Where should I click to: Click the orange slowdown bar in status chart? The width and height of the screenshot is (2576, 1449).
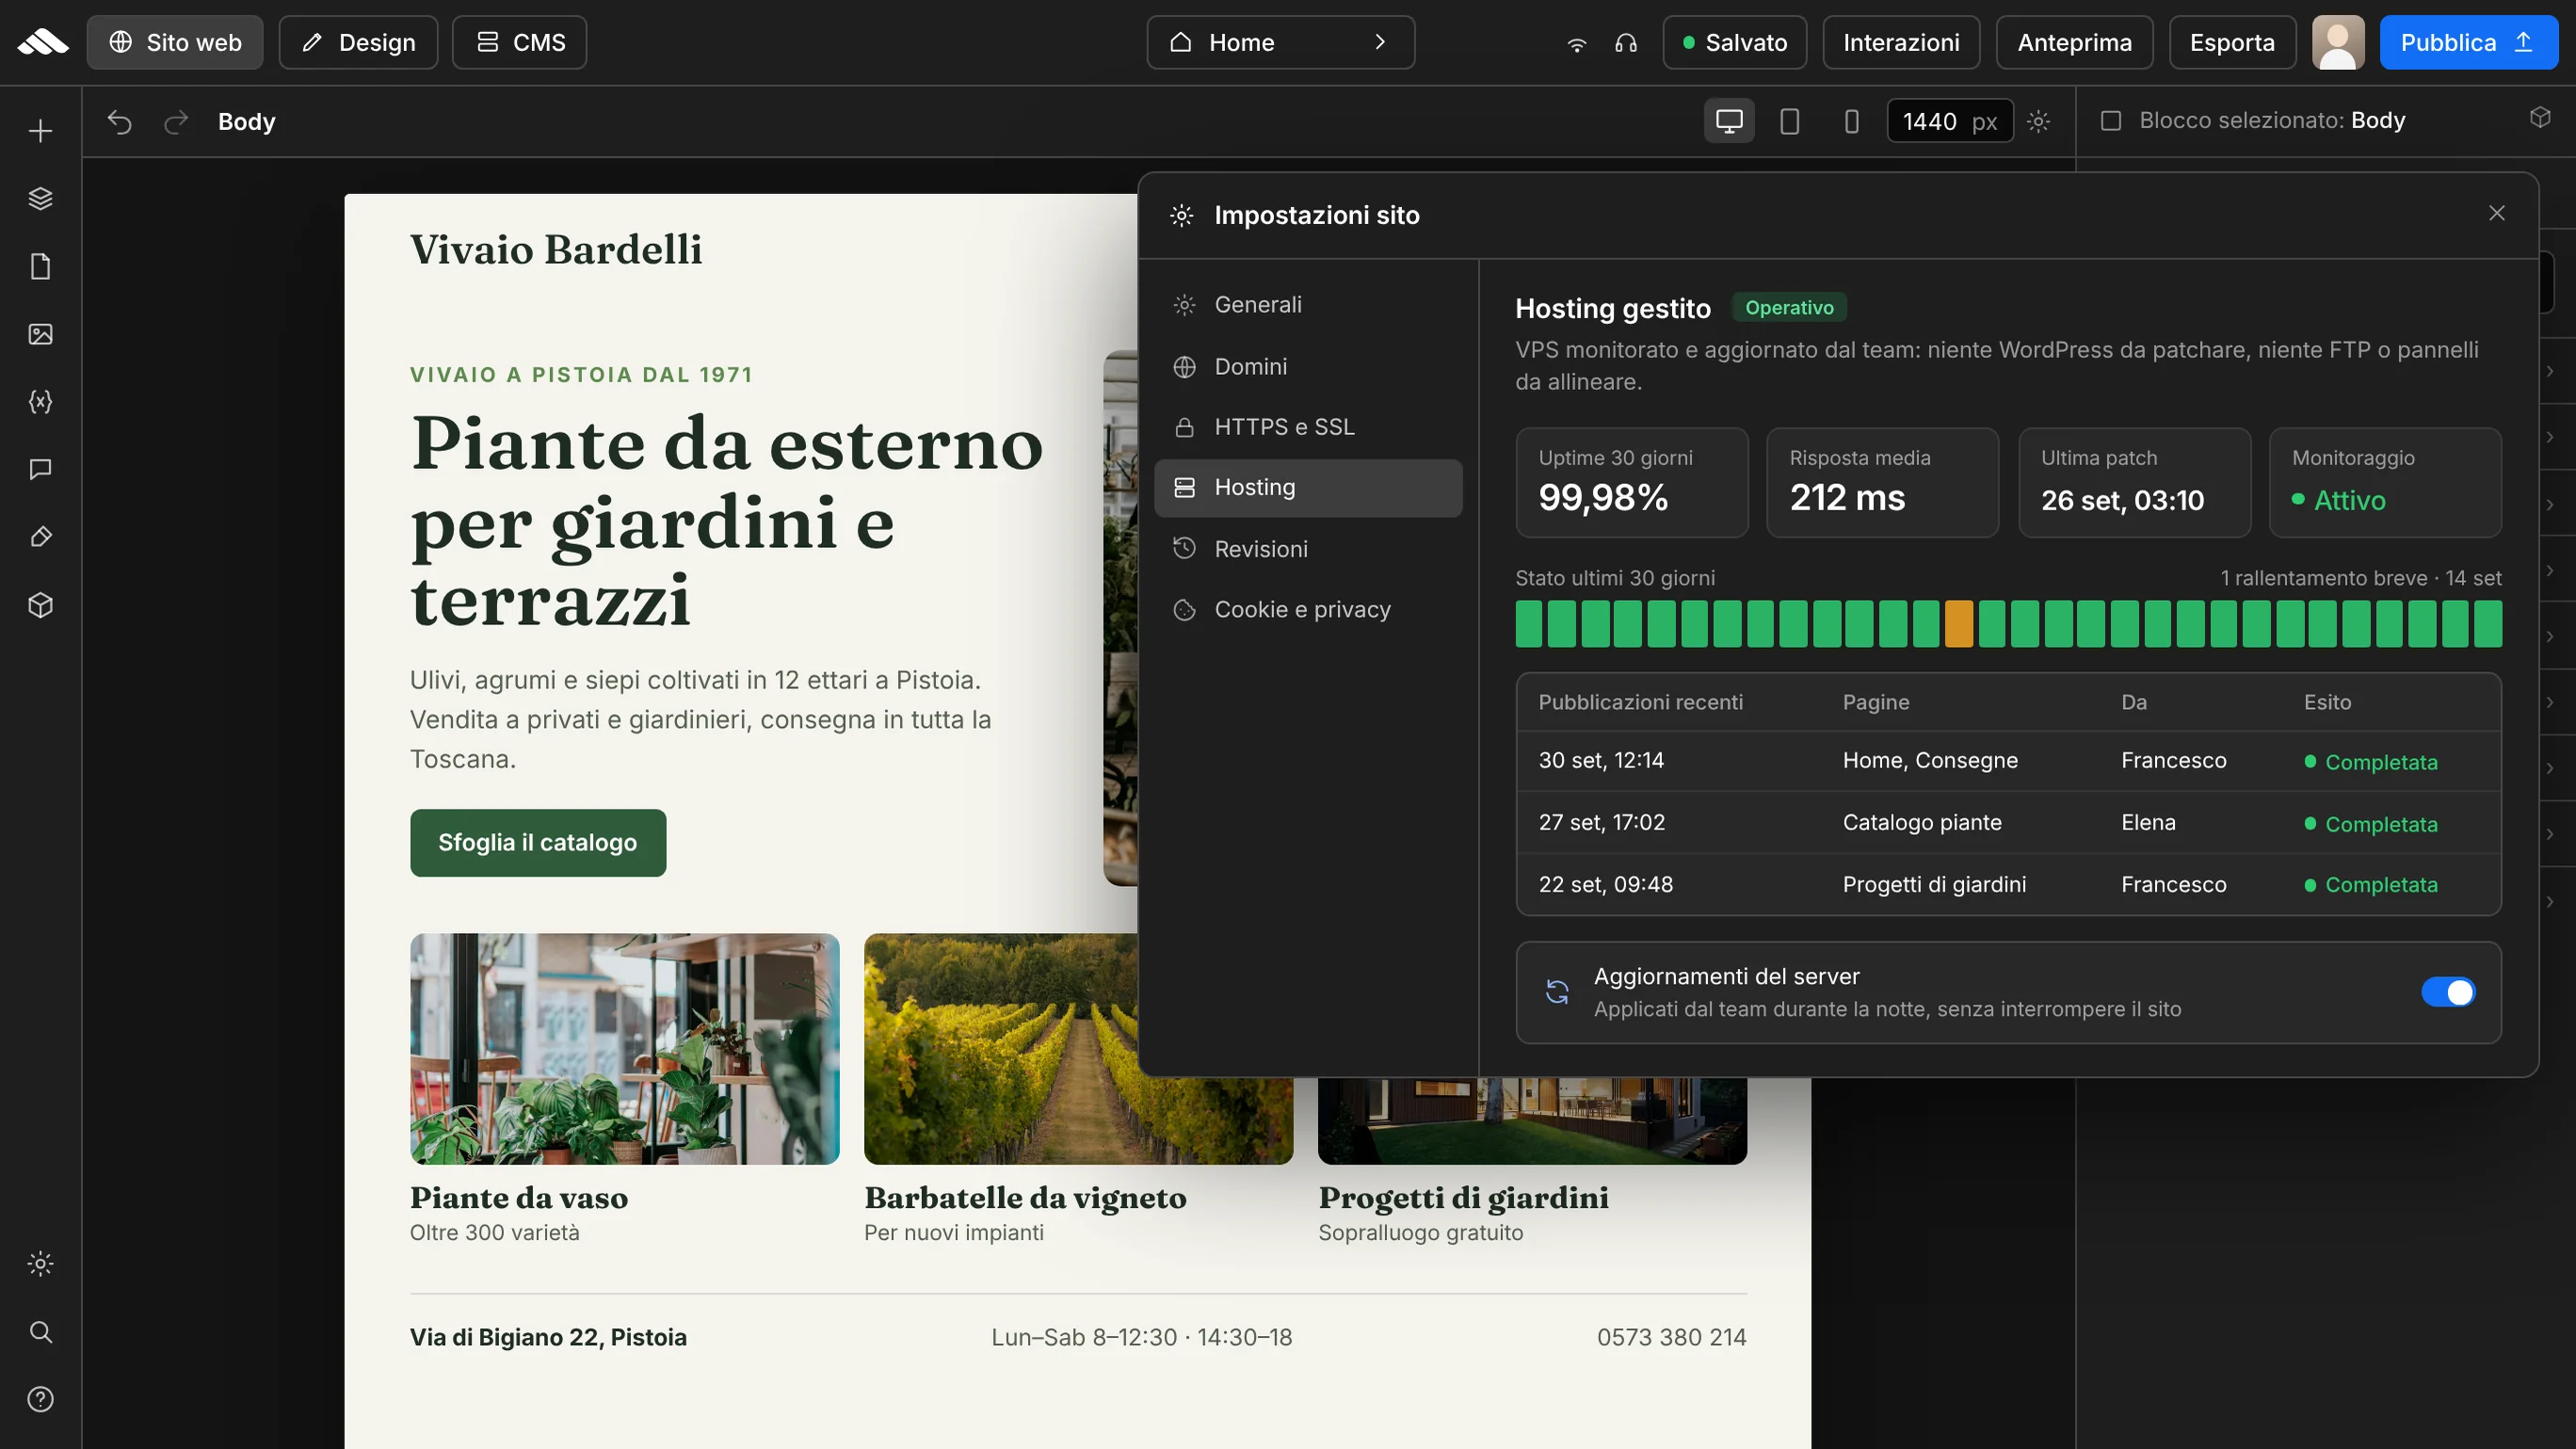(x=1959, y=624)
